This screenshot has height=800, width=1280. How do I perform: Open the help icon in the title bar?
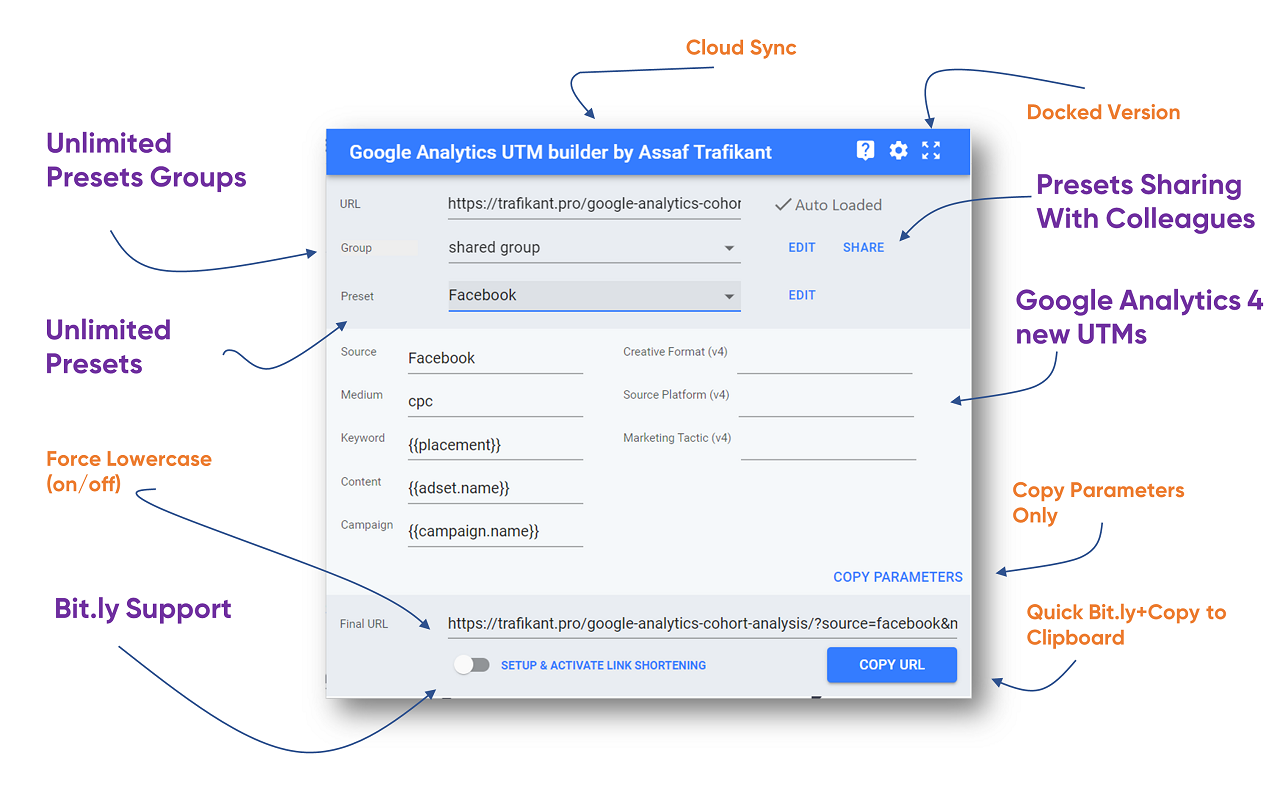tap(865, 151)
